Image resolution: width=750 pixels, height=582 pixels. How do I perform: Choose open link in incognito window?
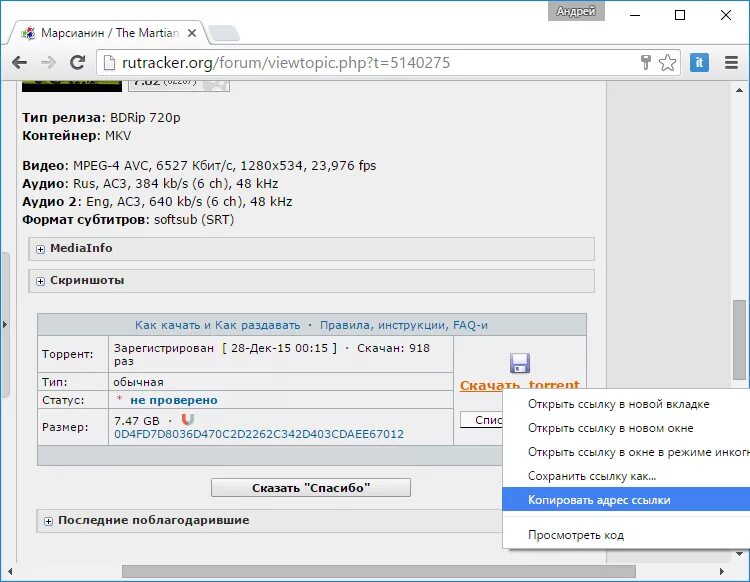point(626,452)
